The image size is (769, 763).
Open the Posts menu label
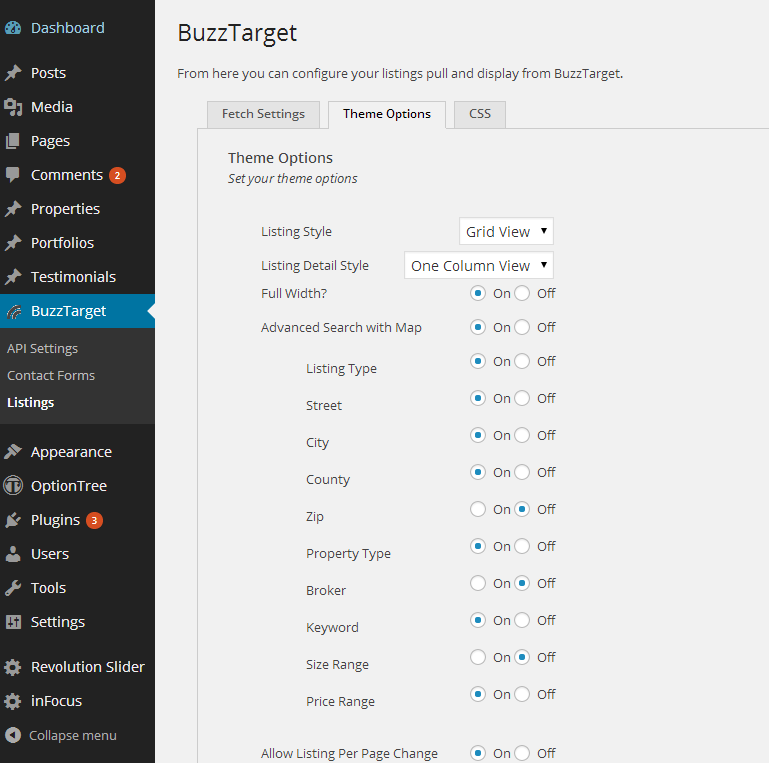click(48, 73)
